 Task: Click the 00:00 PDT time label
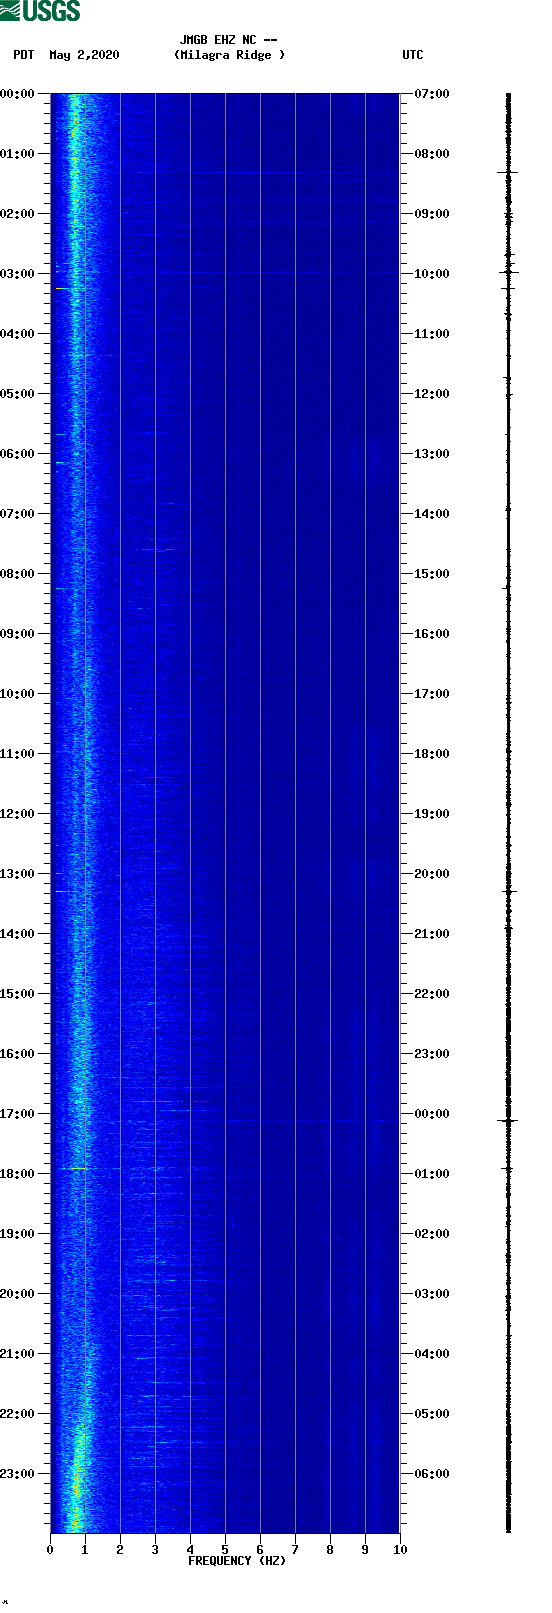coord(17,94)
